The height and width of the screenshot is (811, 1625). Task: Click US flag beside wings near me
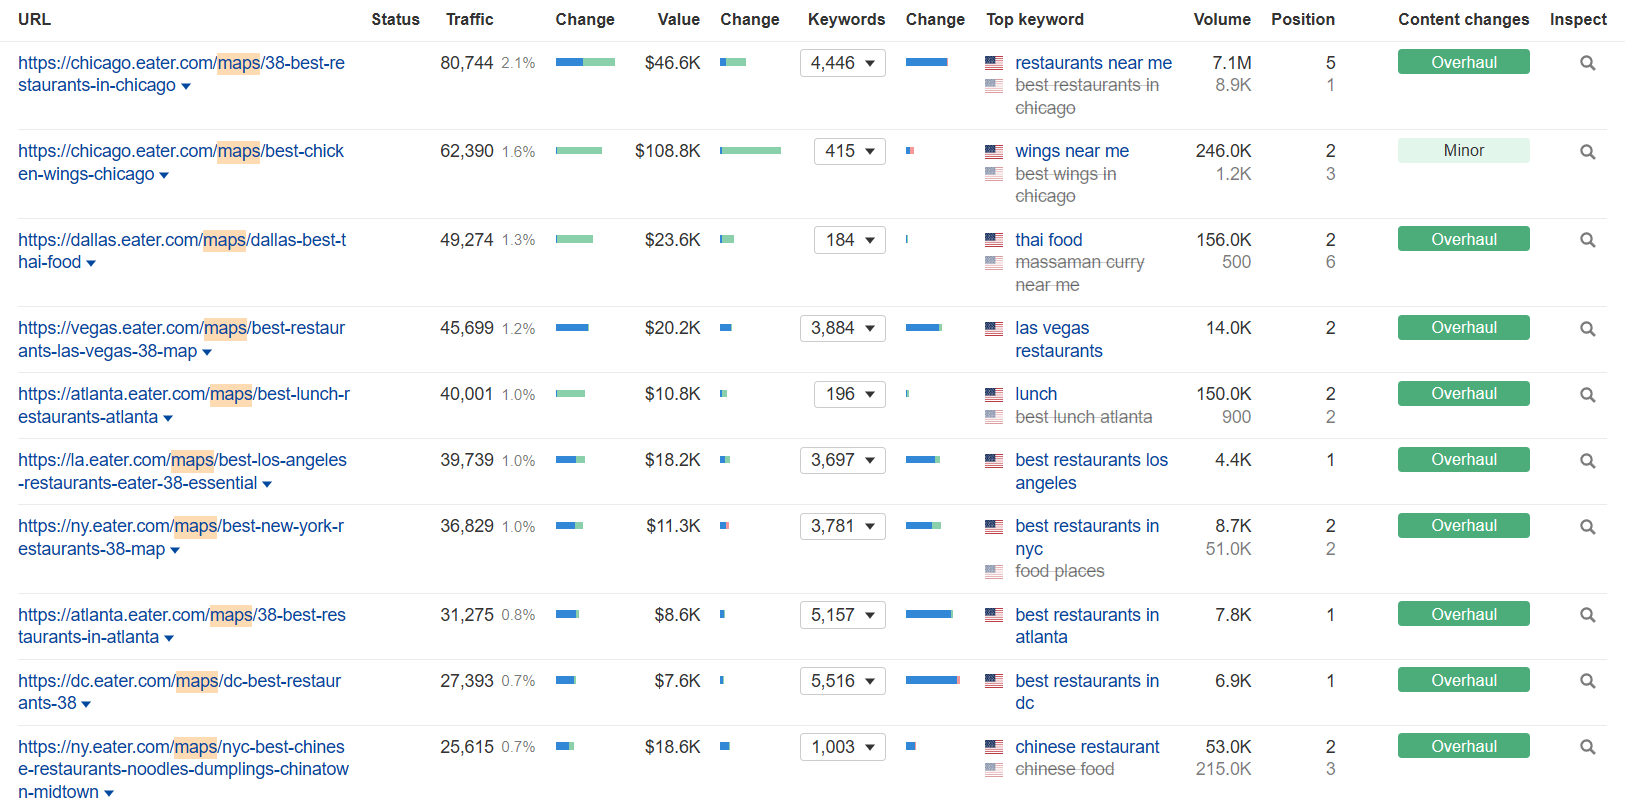coord(994,152)
